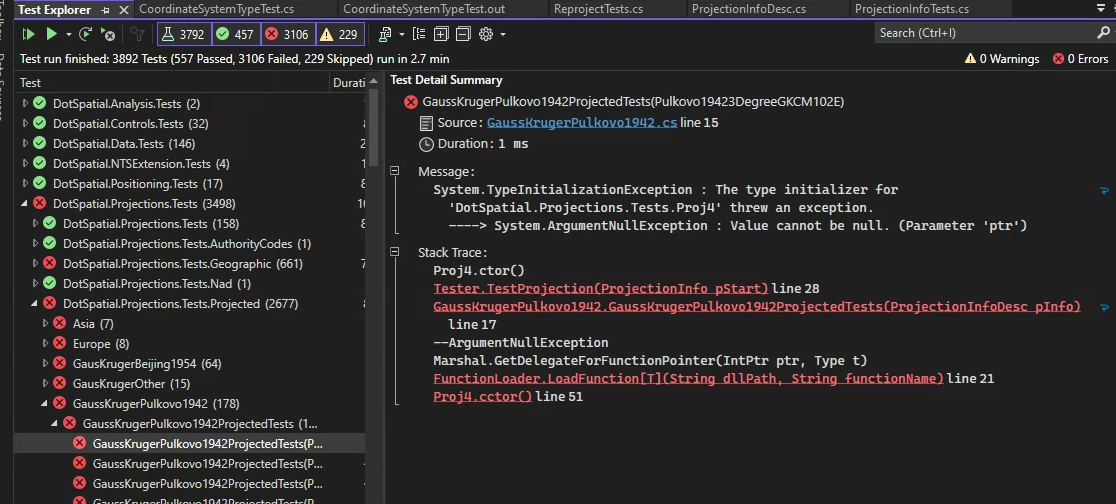Toggle the 0 Errors filter

(x=1080, y=59)
